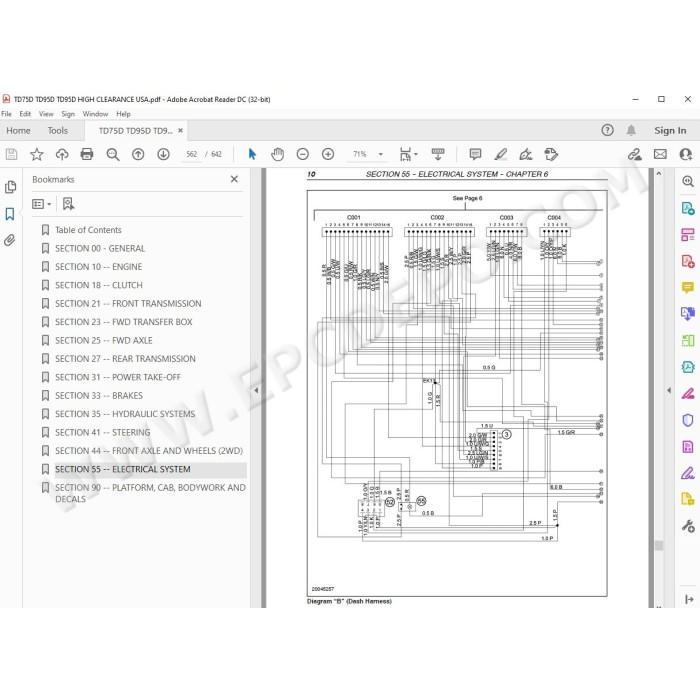Activate the Hand pan tool
The width and height of the screenshot is (700, 700).
tap(277, 154)
